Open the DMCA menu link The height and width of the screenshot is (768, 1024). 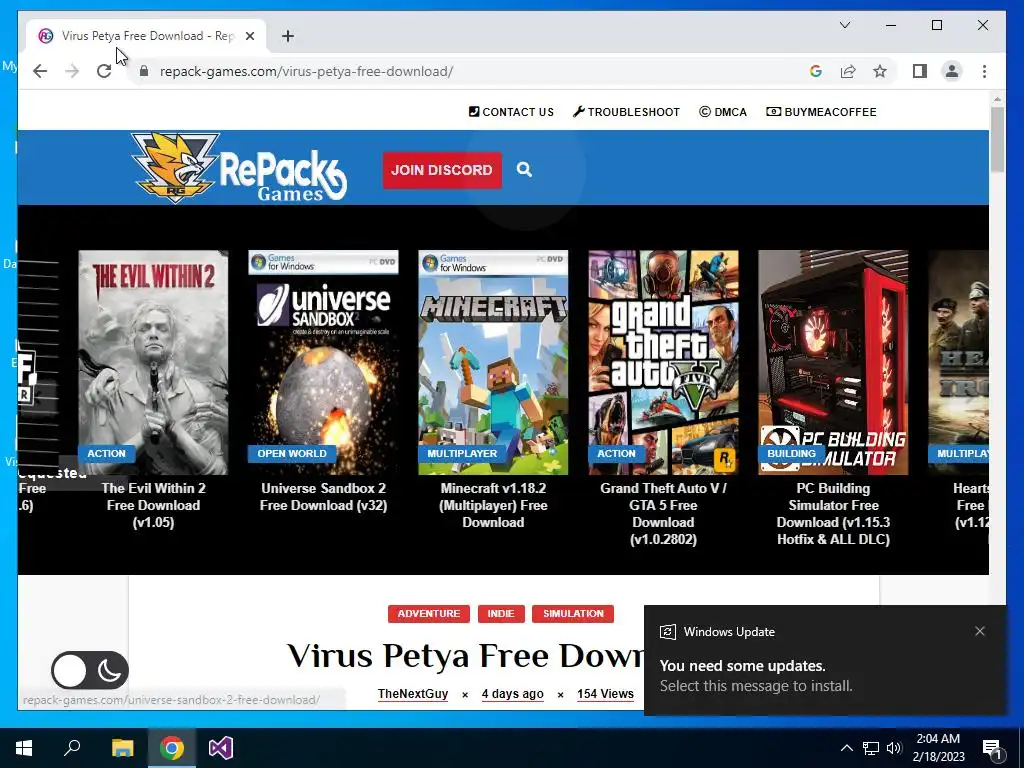click(x=723, y=112)
